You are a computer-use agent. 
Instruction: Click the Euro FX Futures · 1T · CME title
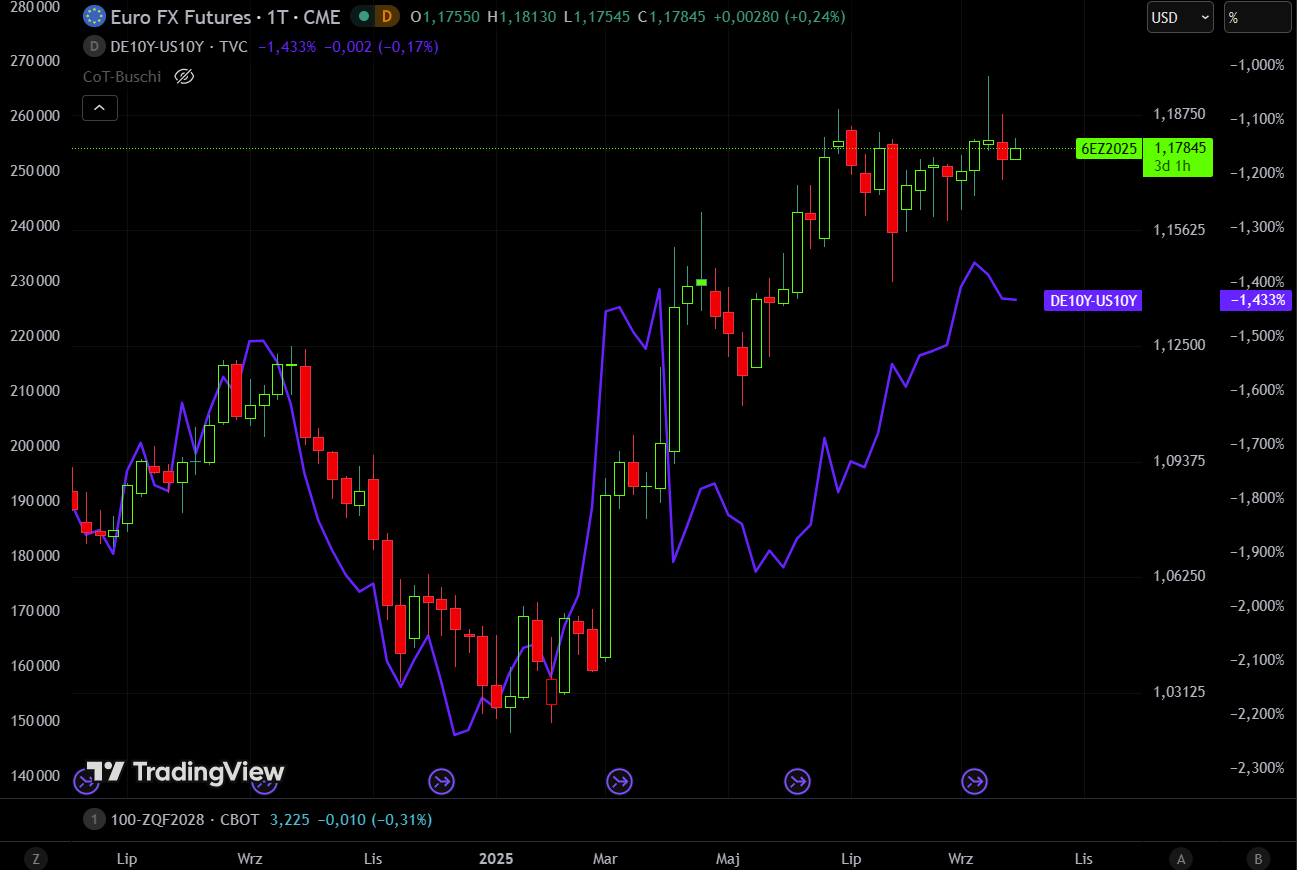226,17
